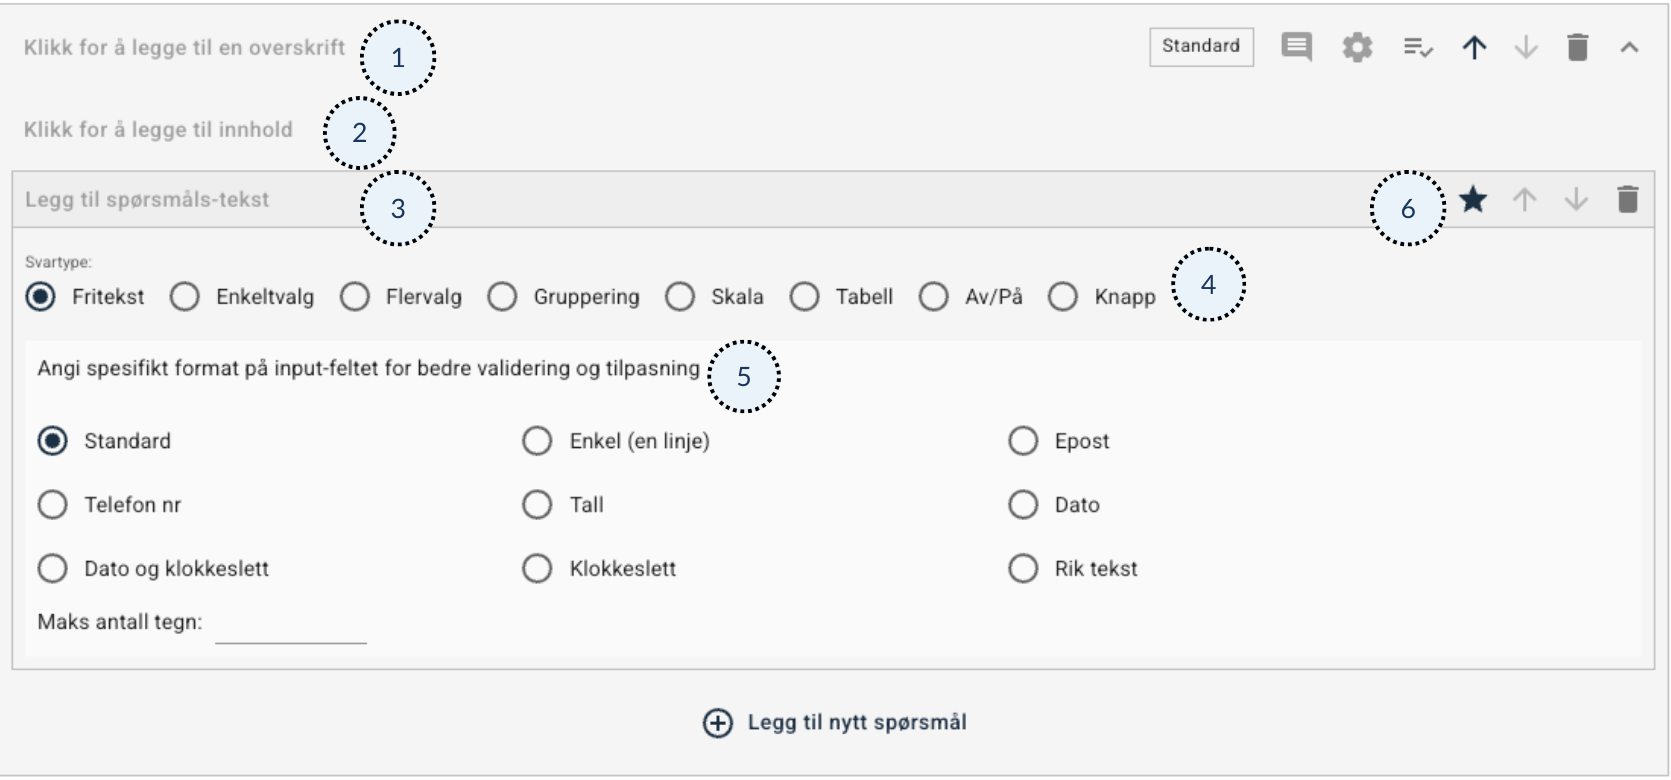Choose the Skala answer type
This screenshot has height=780, width=1671.
point(680,297)
